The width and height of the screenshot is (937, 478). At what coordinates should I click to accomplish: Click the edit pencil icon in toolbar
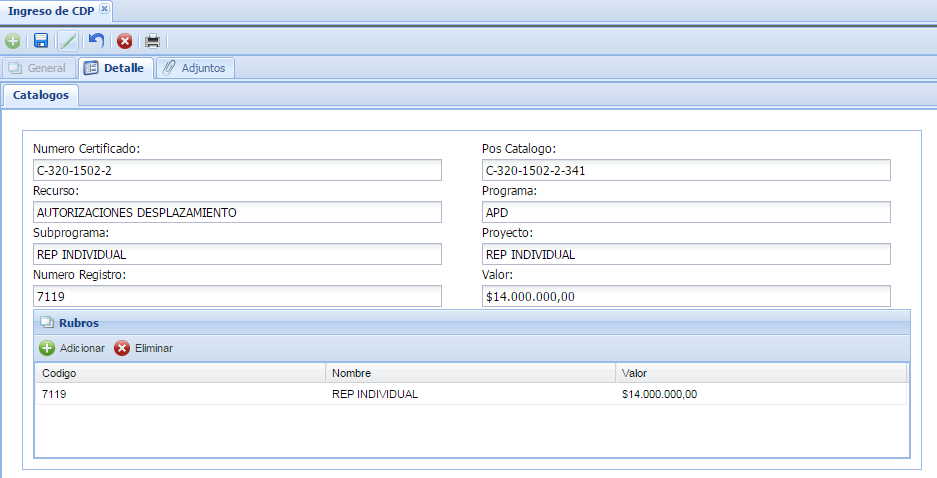68,41
